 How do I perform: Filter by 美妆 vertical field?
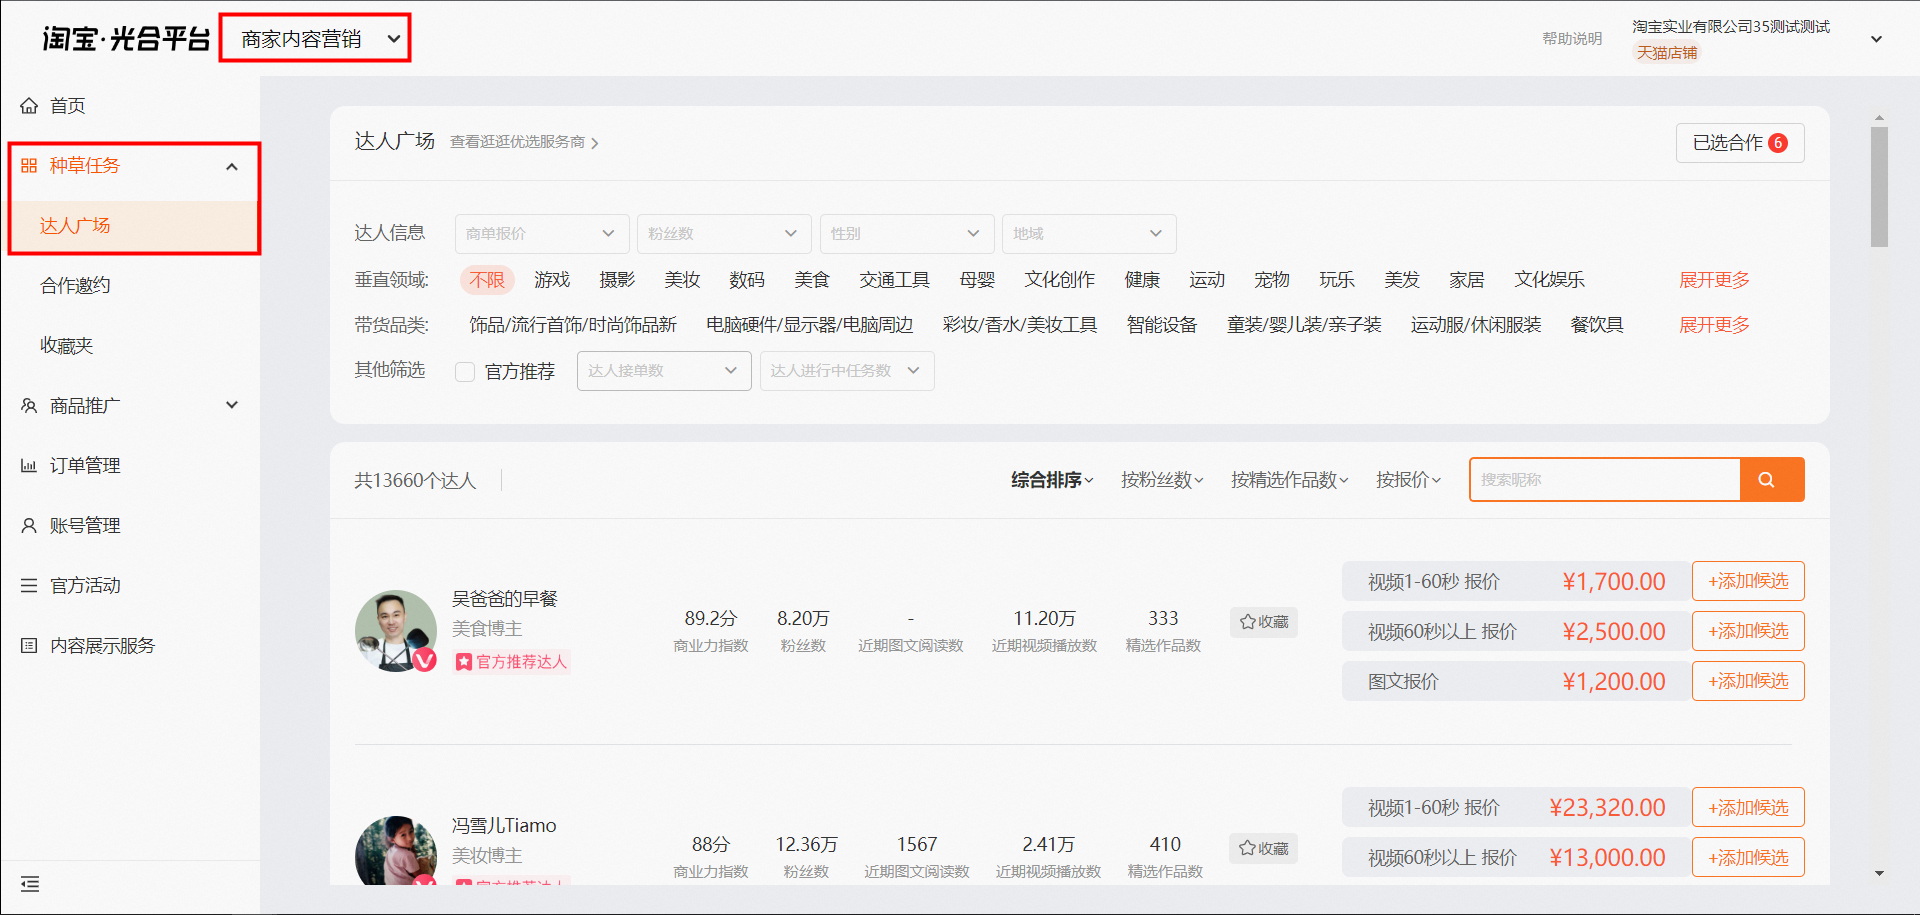coord(682,280)
